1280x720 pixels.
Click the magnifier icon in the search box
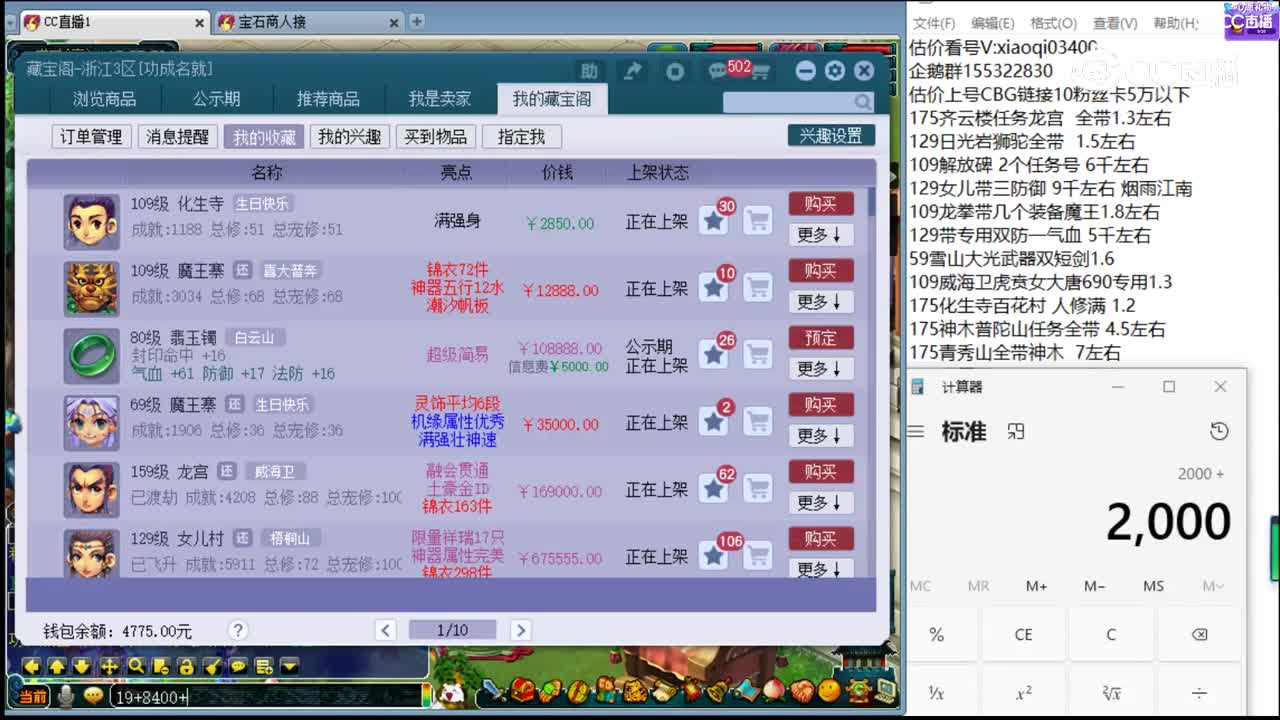862,101
